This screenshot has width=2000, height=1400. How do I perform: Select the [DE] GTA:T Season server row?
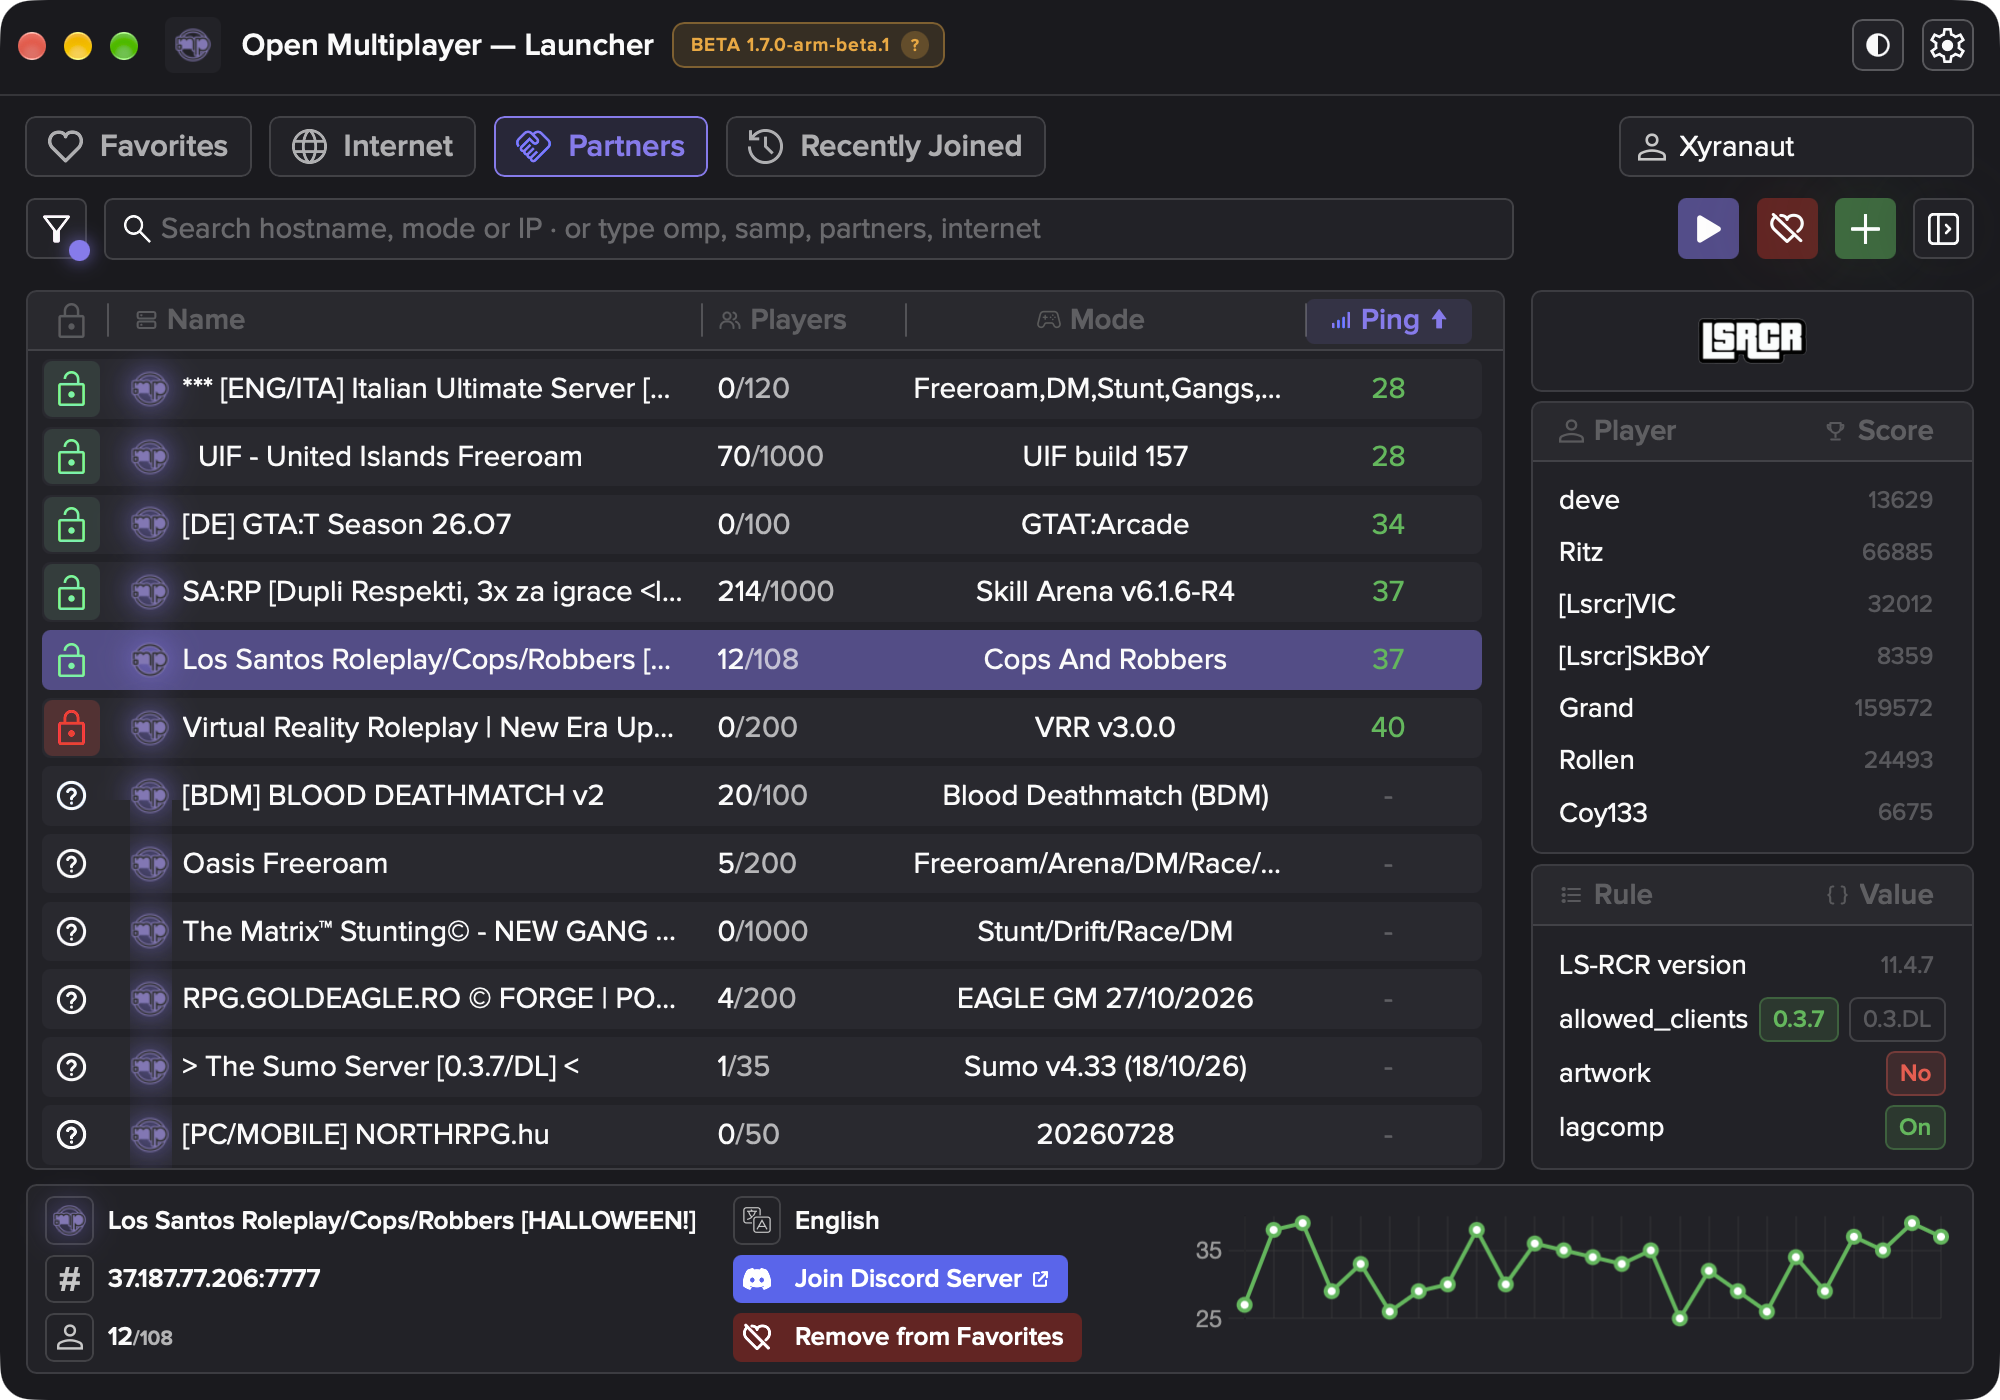pos(762,524)
